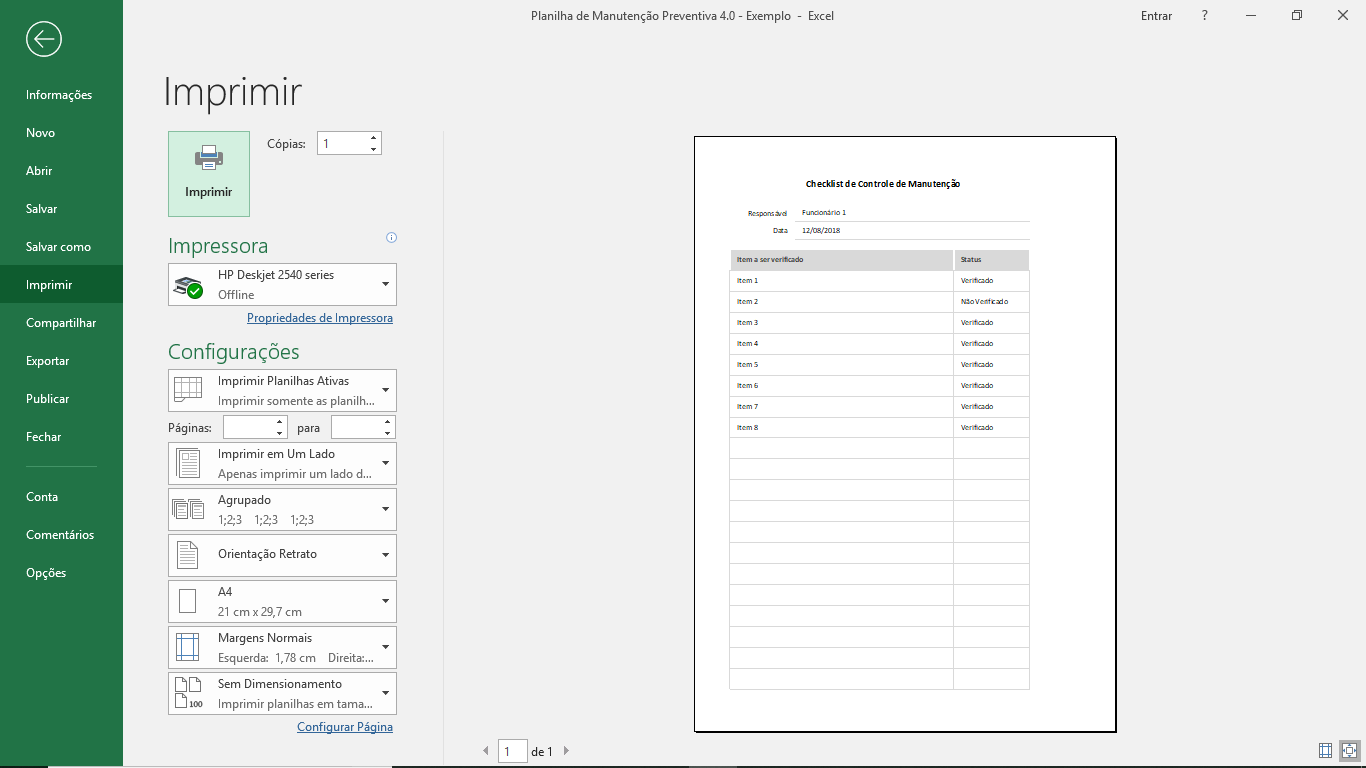Select Salvar como in the sidebar
Viewport: 1366px width, 768px height.
[x=58, y=247]
